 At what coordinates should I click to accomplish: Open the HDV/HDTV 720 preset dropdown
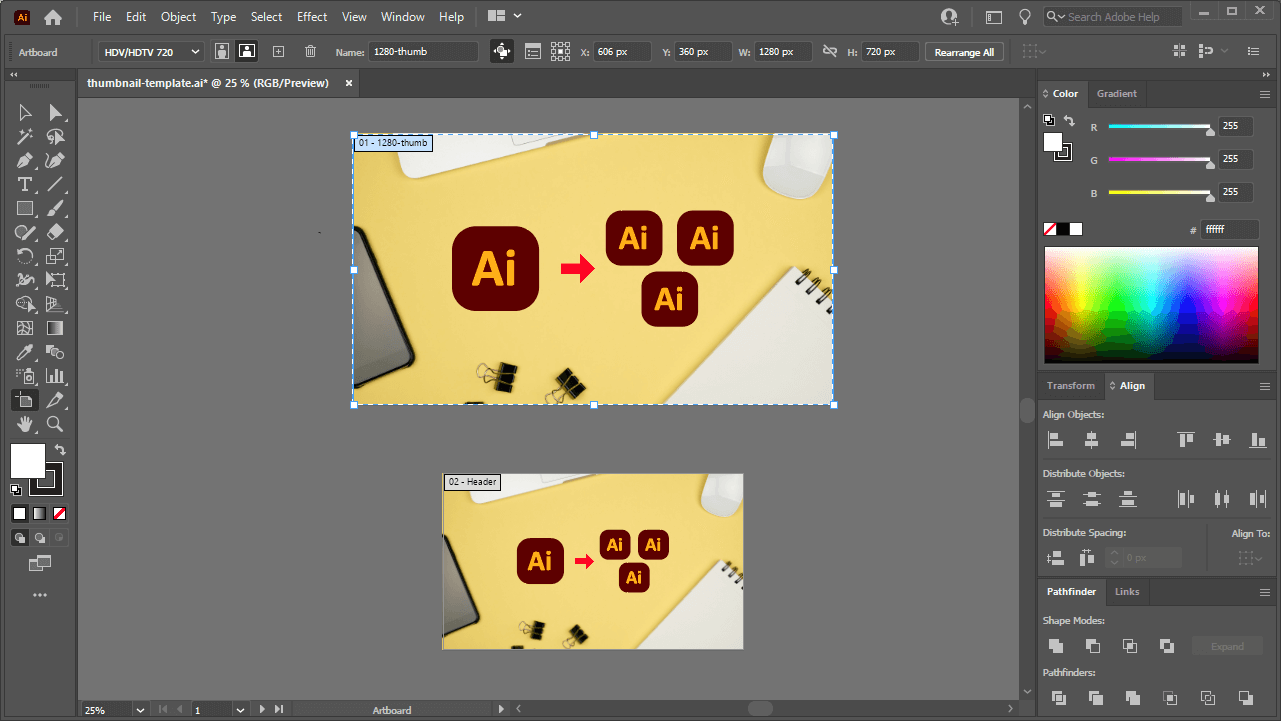pyautogui.click(x=151, y=52)
